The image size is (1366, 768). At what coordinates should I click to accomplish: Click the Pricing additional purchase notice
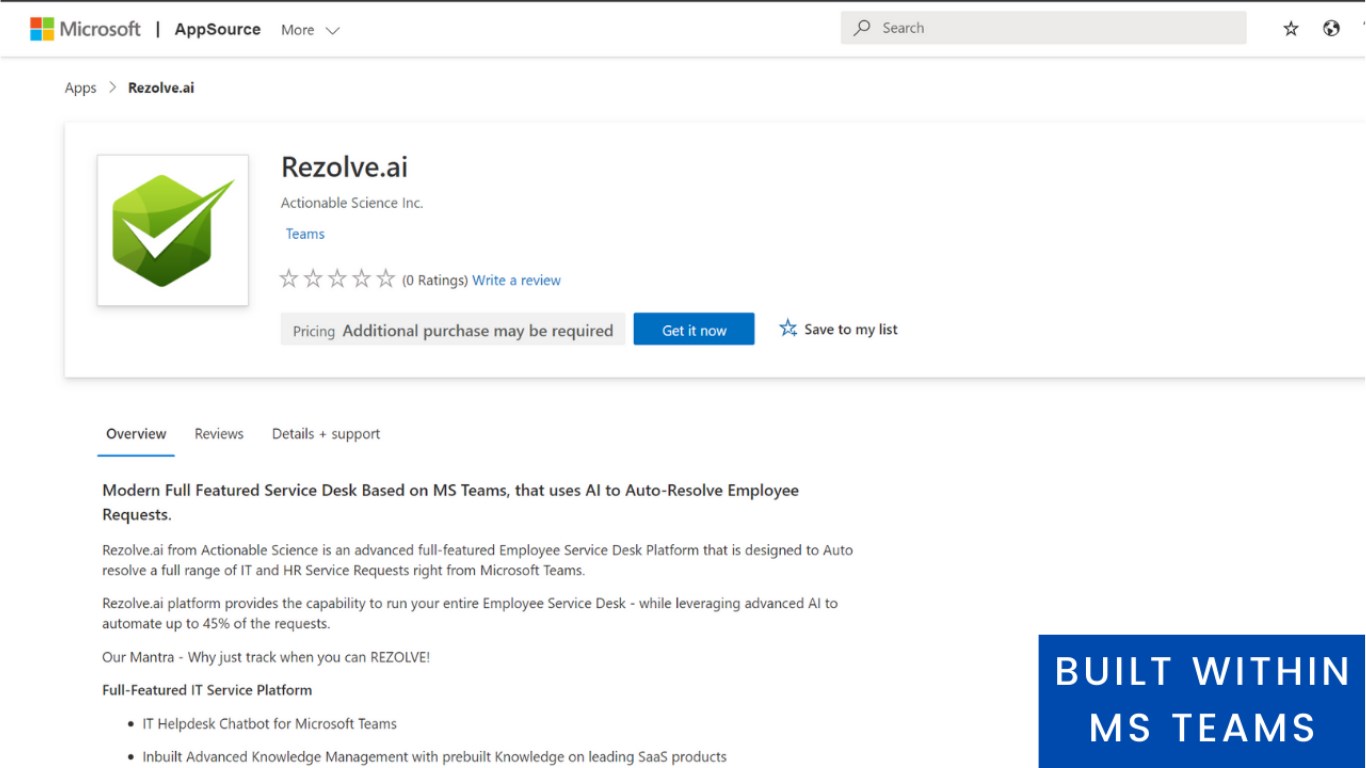pos(453,330)
